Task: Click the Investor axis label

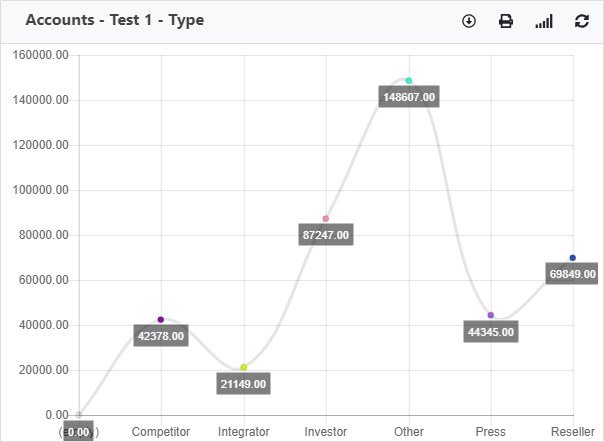Action: (325, 432)
